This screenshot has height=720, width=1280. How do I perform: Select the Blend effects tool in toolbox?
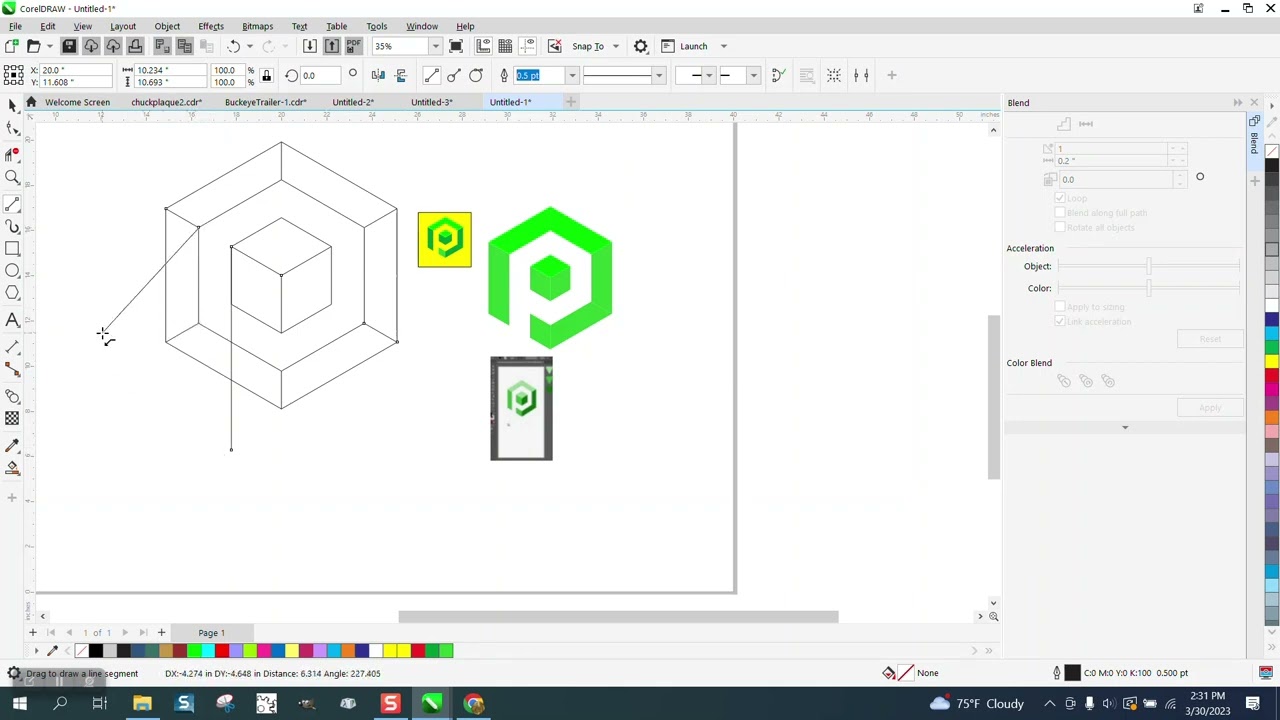pyautogui.click(x=12, y=397)
